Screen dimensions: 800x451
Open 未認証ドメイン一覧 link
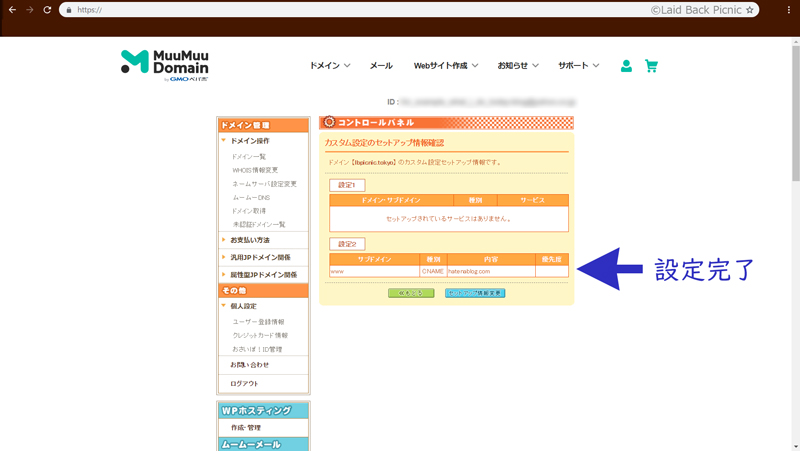click(259, 224)
